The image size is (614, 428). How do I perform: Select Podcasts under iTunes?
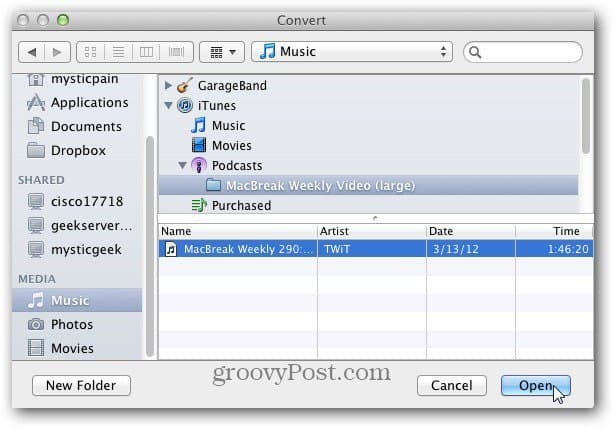(x=237, y=166)
